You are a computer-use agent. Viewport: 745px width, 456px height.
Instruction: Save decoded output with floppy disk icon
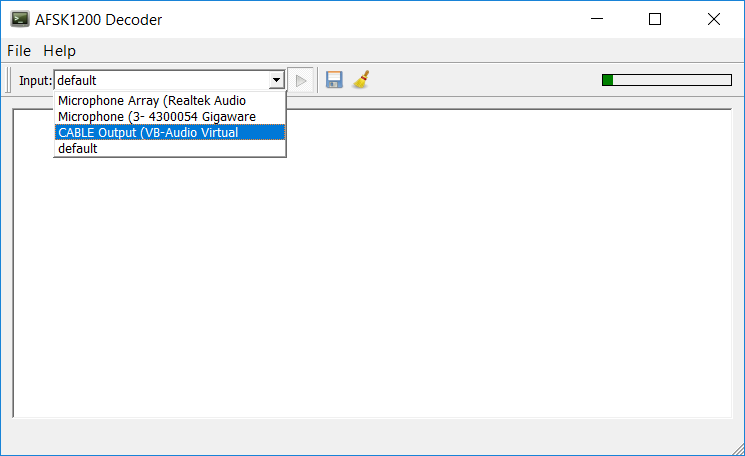334,80
